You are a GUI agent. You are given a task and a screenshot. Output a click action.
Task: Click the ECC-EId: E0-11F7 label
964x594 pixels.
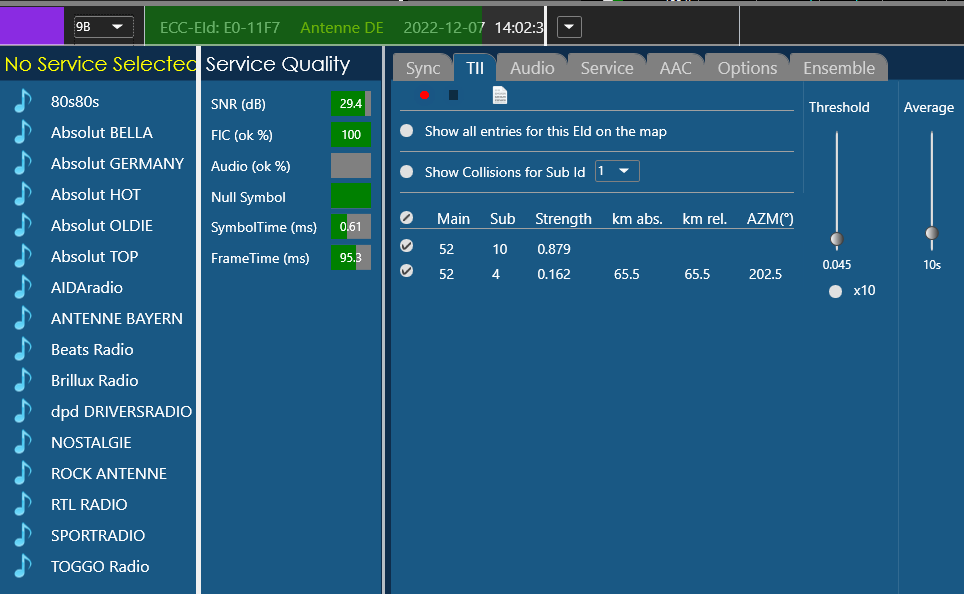[219, 28]
